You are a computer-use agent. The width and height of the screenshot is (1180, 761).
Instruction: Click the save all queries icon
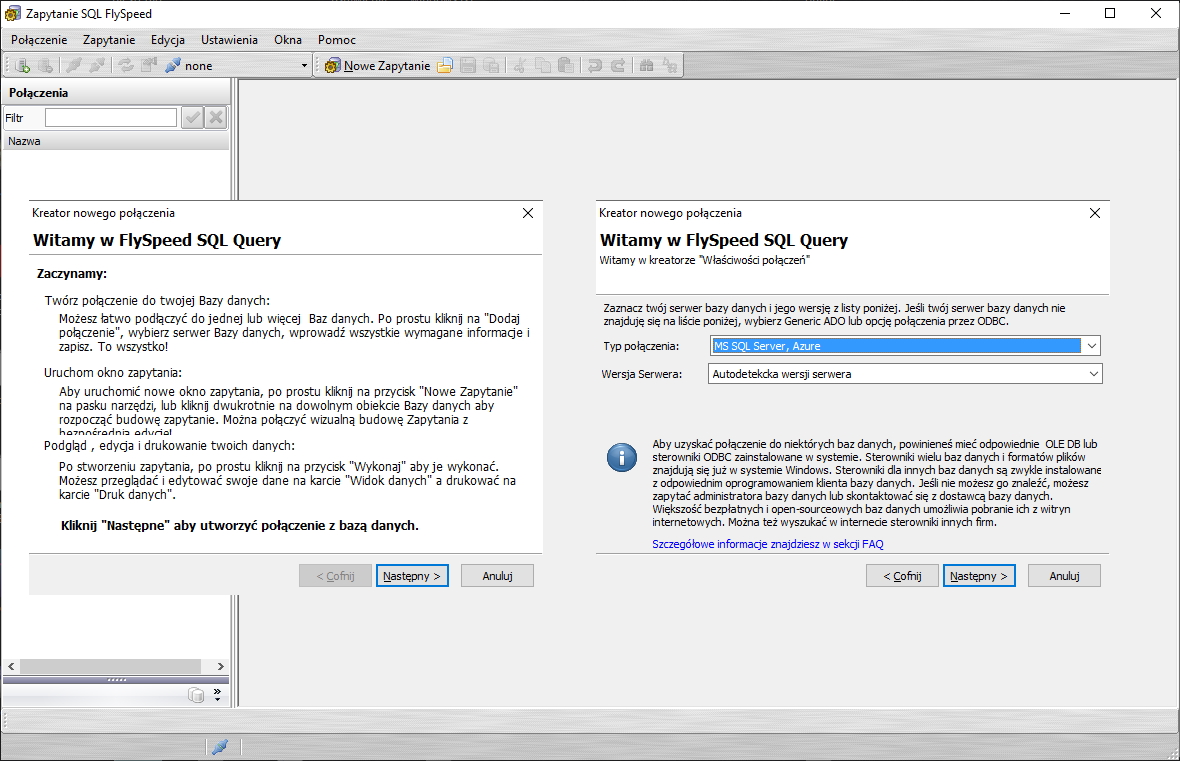click(491, 65)
